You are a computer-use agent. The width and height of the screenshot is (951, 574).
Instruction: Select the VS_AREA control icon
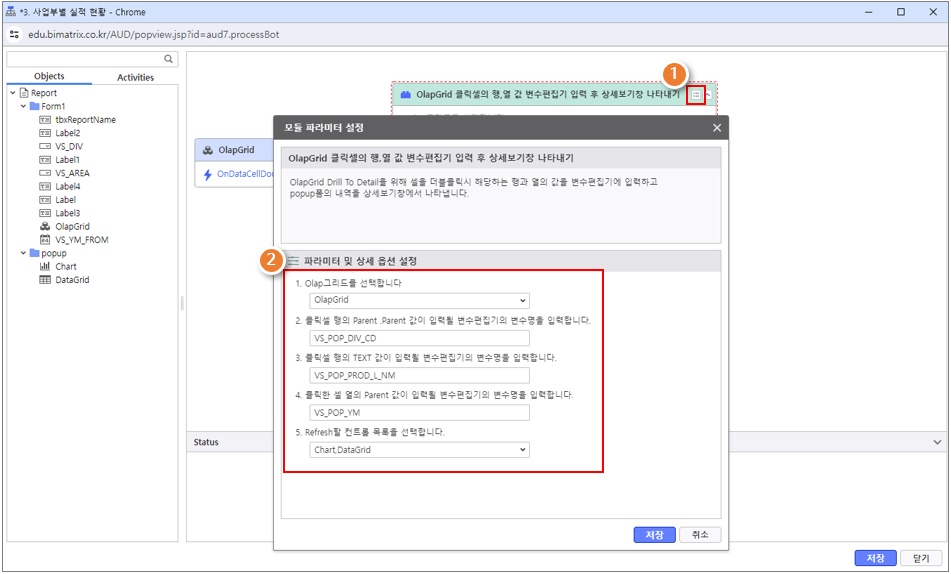(45, 173)
